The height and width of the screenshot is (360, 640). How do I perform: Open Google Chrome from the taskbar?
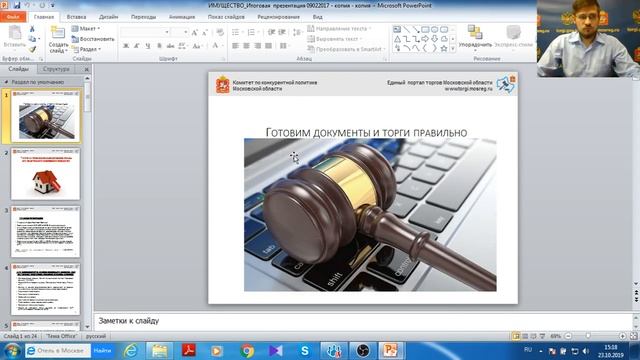(x=247, y=351)
